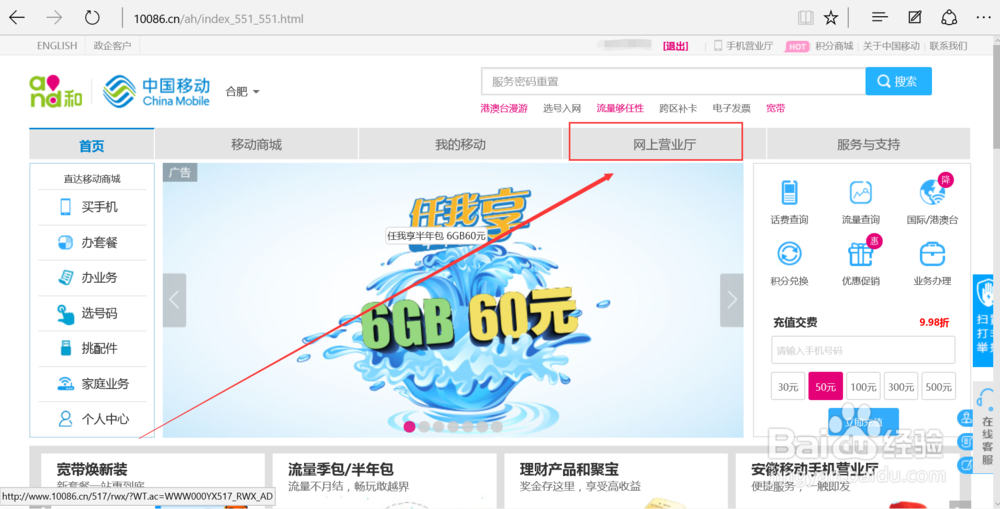Select 50元 recharge amount
The image size is (1000, 509).
click(x=825, y=387)
